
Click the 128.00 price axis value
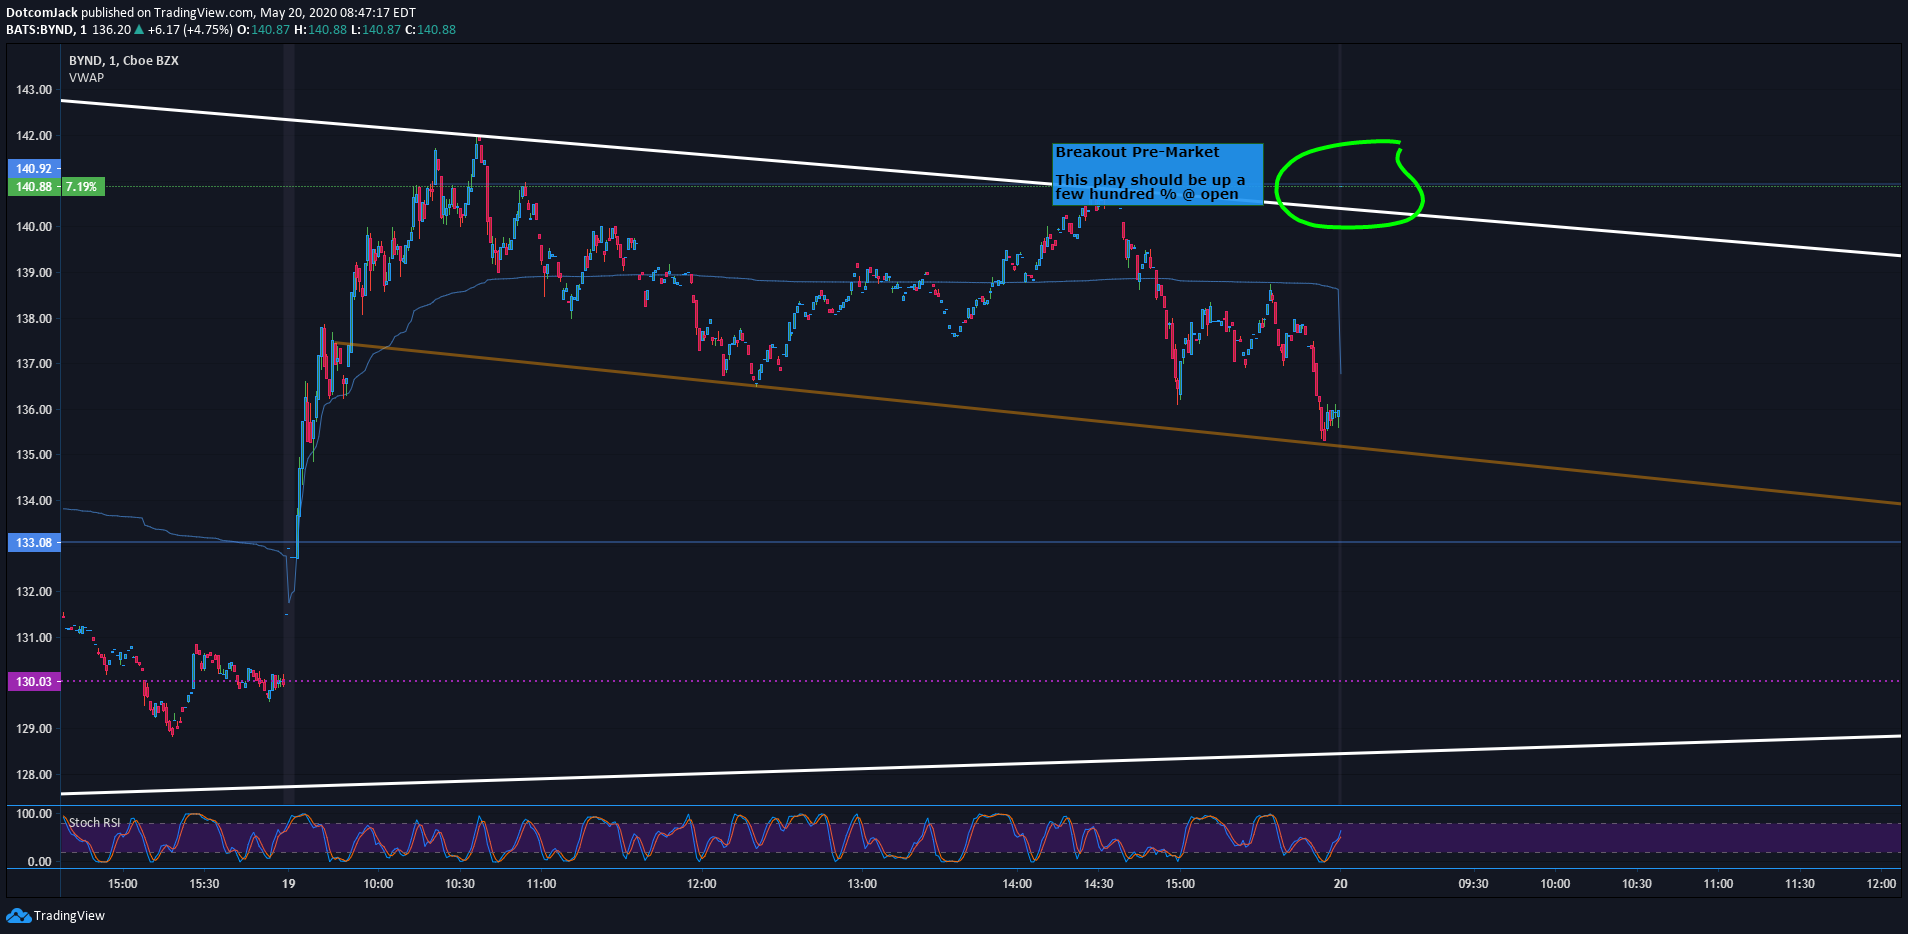tap(34, 775)
